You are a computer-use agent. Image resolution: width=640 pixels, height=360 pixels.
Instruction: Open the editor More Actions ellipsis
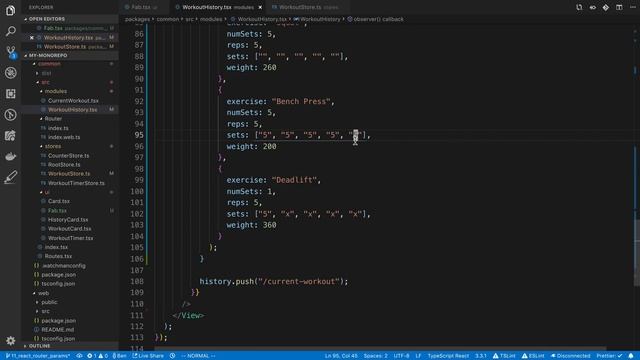(x=633, y=7)
